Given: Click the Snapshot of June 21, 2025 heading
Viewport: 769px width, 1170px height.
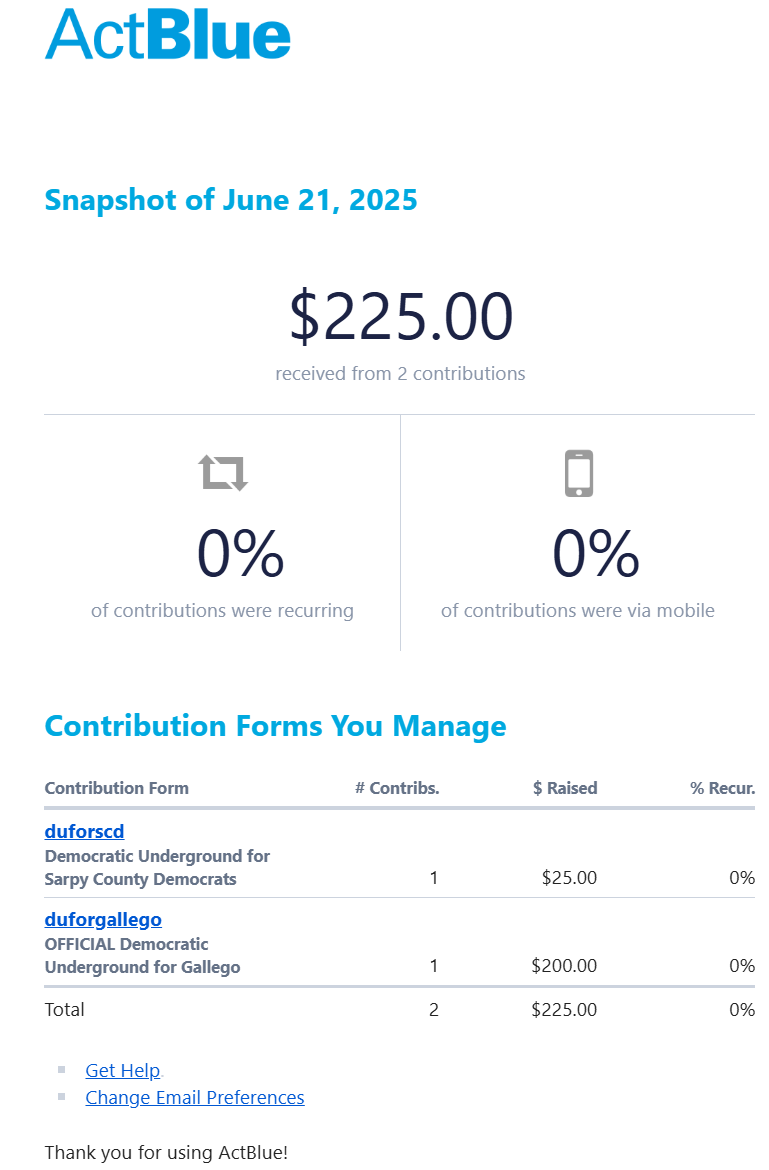Looking at the screenshot, I should pyautogui.click(x=231, y=200).
